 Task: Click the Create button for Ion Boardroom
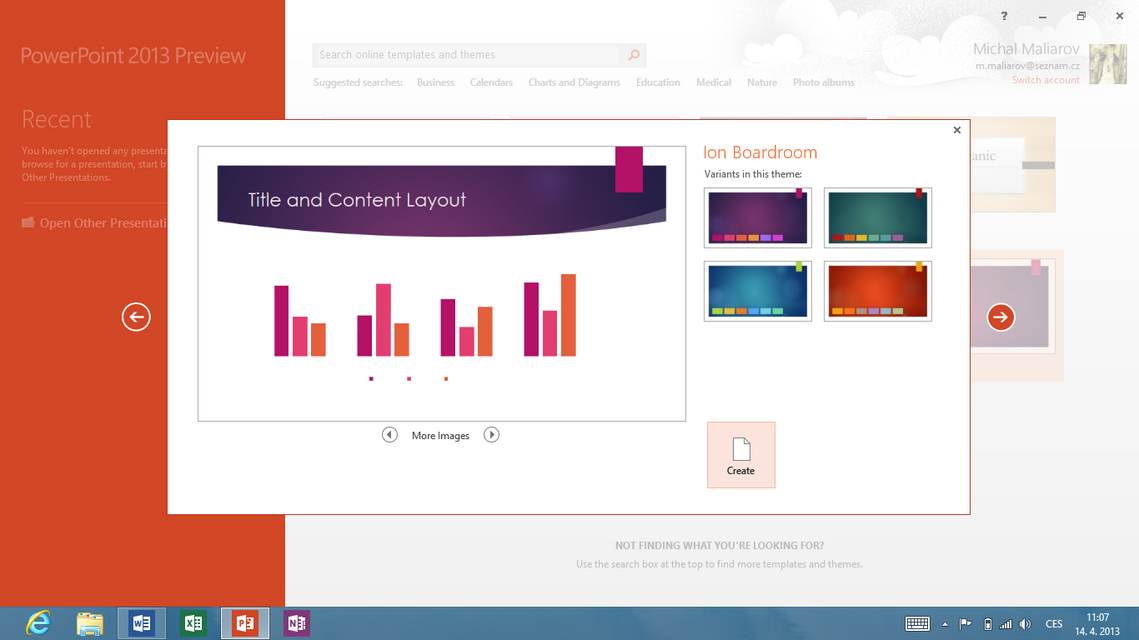[x=740, y=455]
